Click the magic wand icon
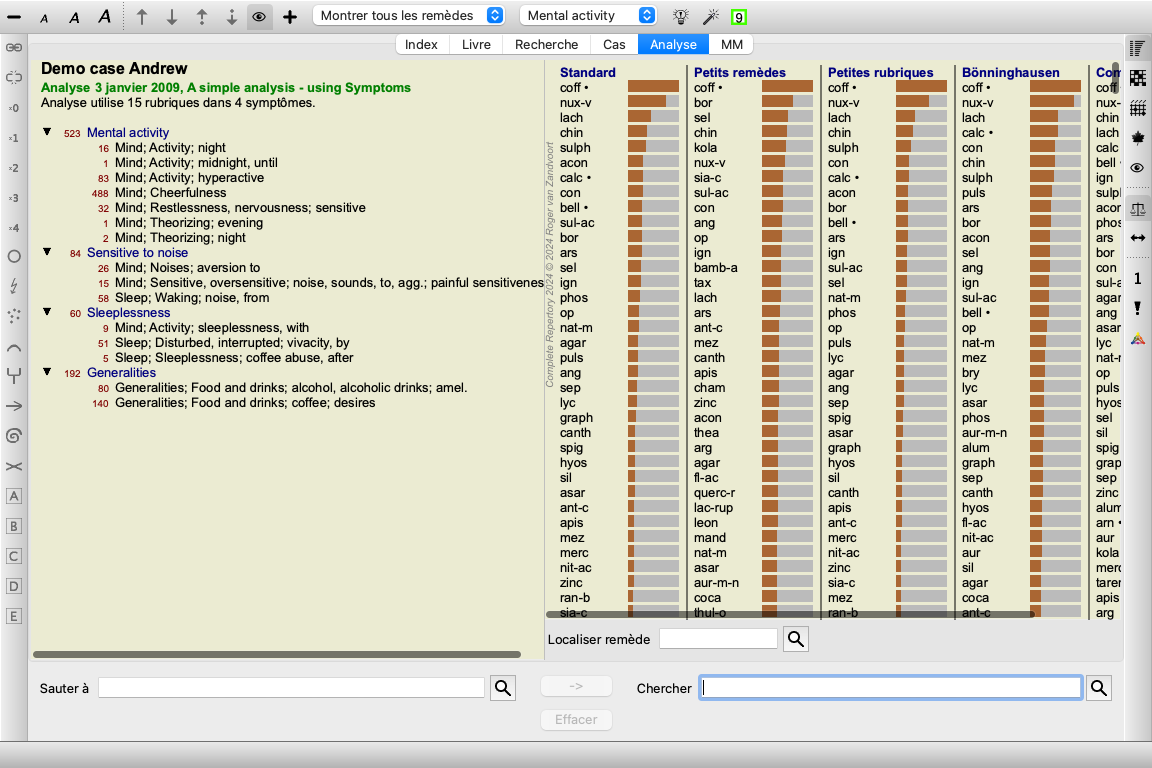Screen dimensions: 1152x768 (x=710, y=16)
